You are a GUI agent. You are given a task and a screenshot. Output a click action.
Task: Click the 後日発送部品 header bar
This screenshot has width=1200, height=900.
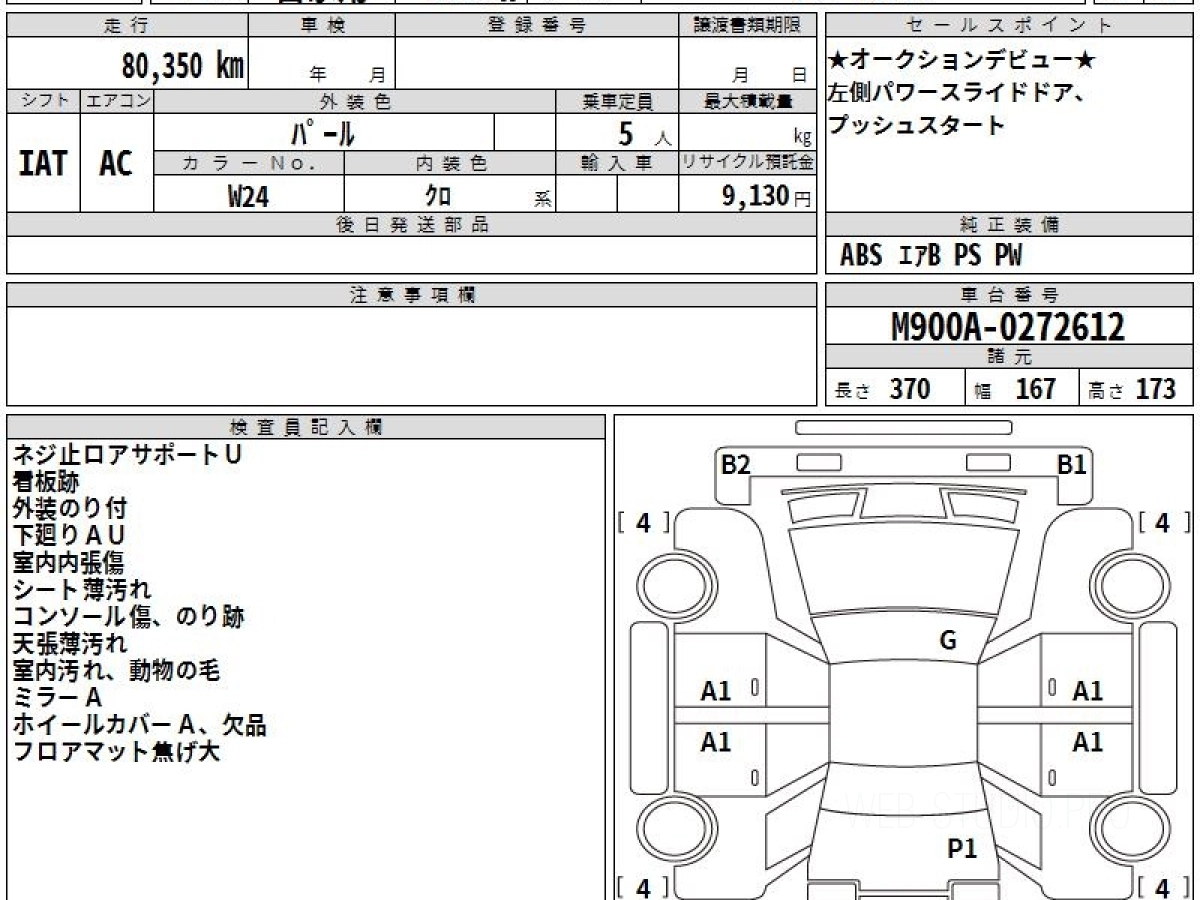[x=411, y=225]
